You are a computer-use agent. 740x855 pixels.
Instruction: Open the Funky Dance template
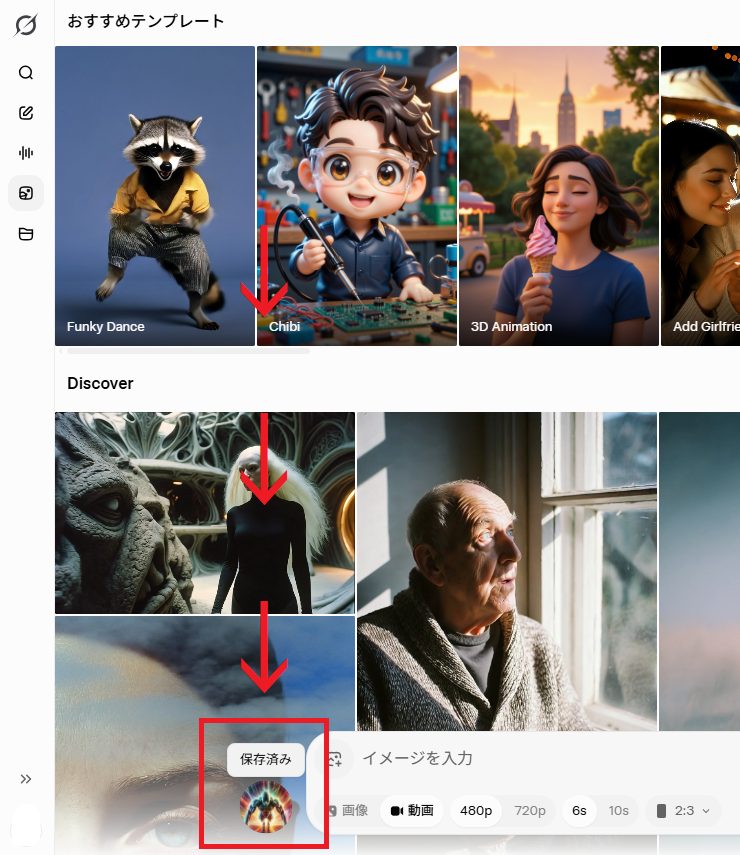[155, 196]
